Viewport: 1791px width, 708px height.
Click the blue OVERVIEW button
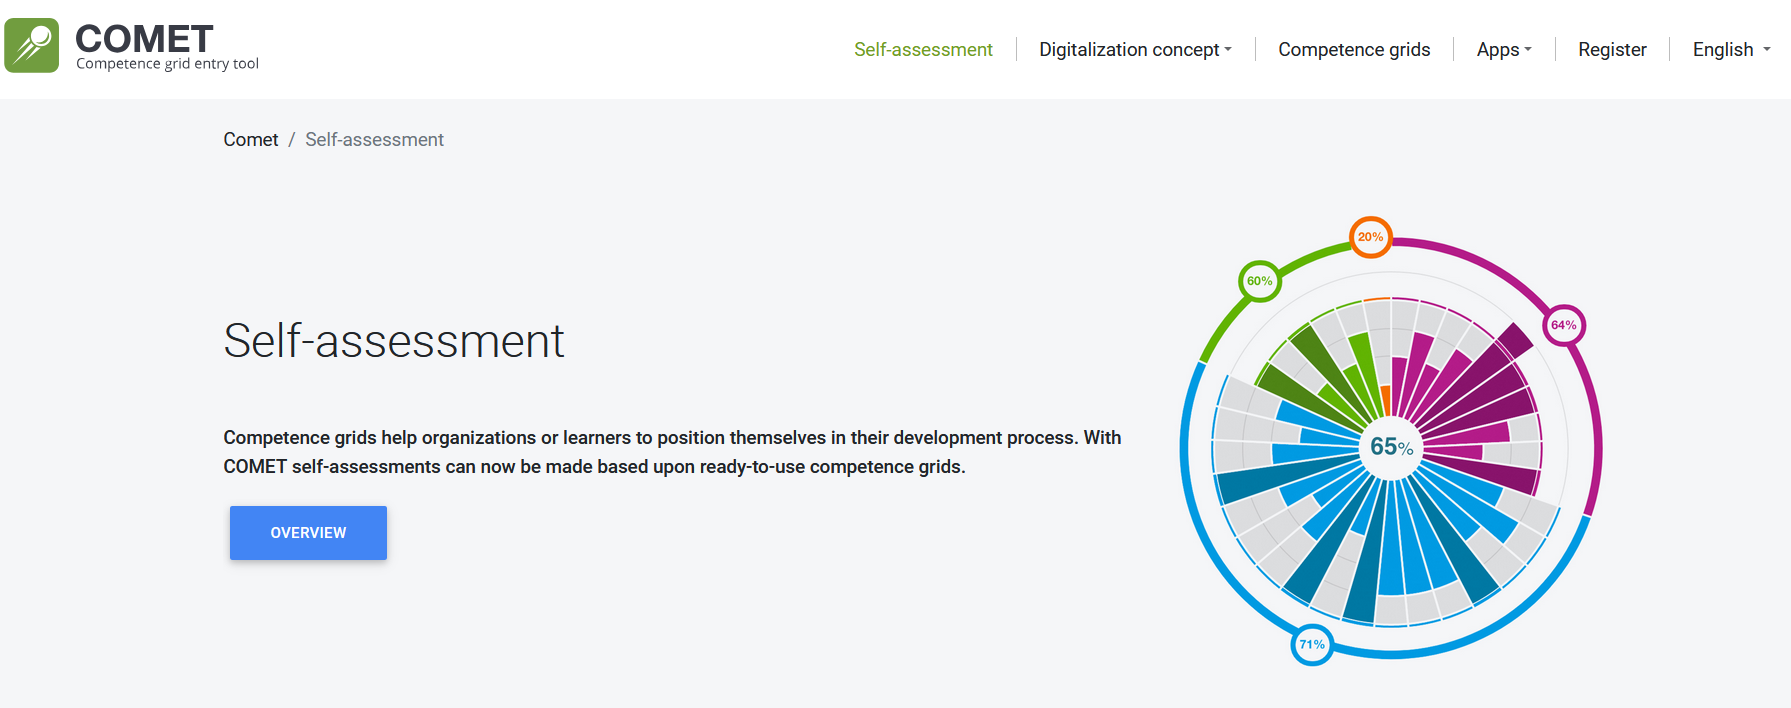click(x=308, y=532)
